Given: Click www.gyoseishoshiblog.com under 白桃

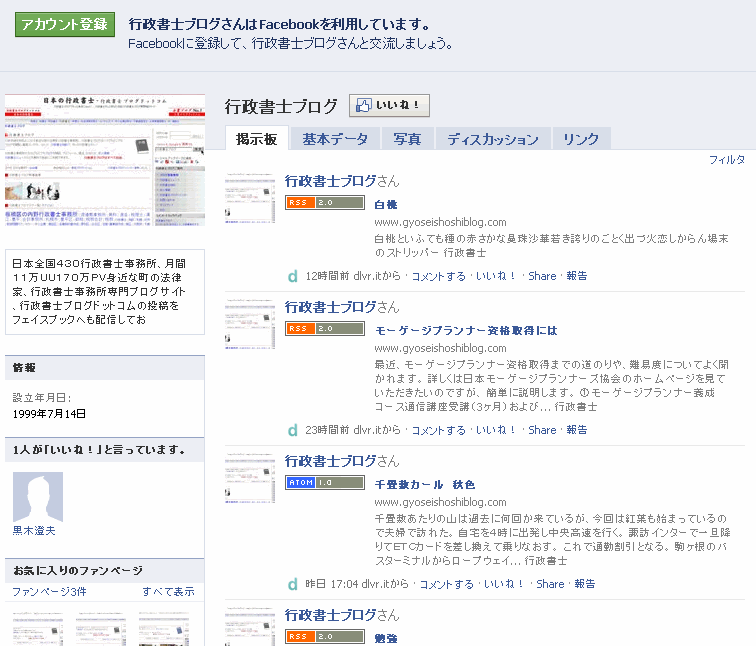Looking at the screenshot, I should pos(440,222).
